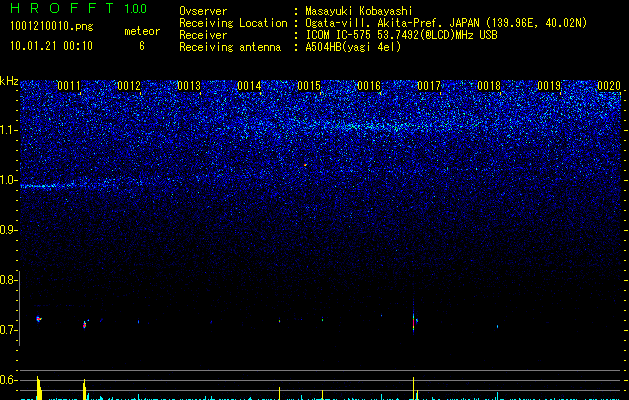Click the tallest yellow intensity spike below 0017

coord(414,388)
